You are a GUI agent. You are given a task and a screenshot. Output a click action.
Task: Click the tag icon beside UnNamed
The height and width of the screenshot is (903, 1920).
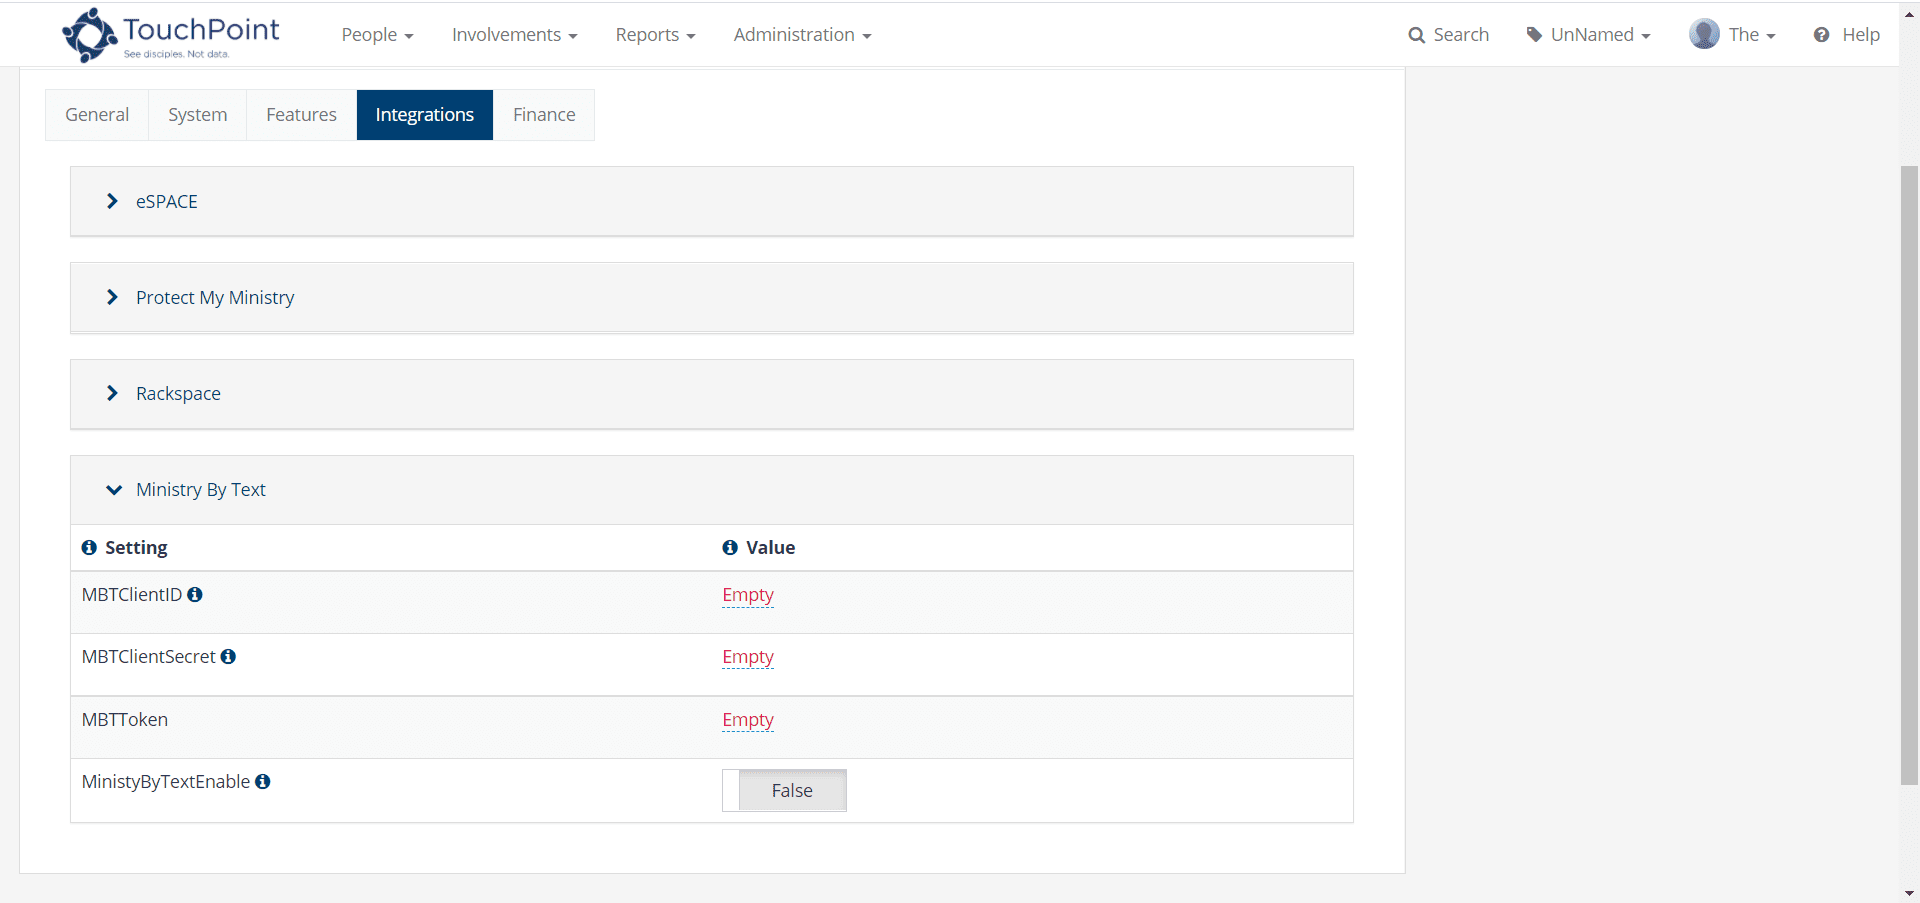point(1534,35)
